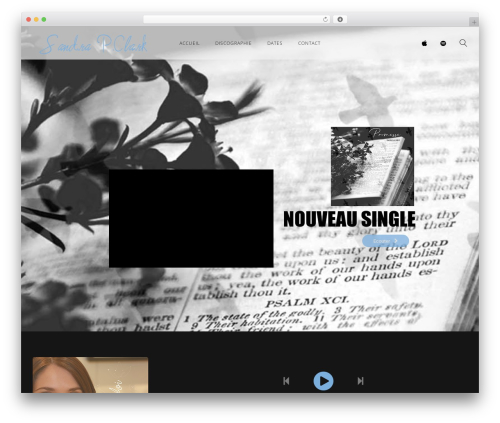Open the search magnifier icon
Image resolution: width=500 pixels, height=423 pixels.
[x=463, y=43]
